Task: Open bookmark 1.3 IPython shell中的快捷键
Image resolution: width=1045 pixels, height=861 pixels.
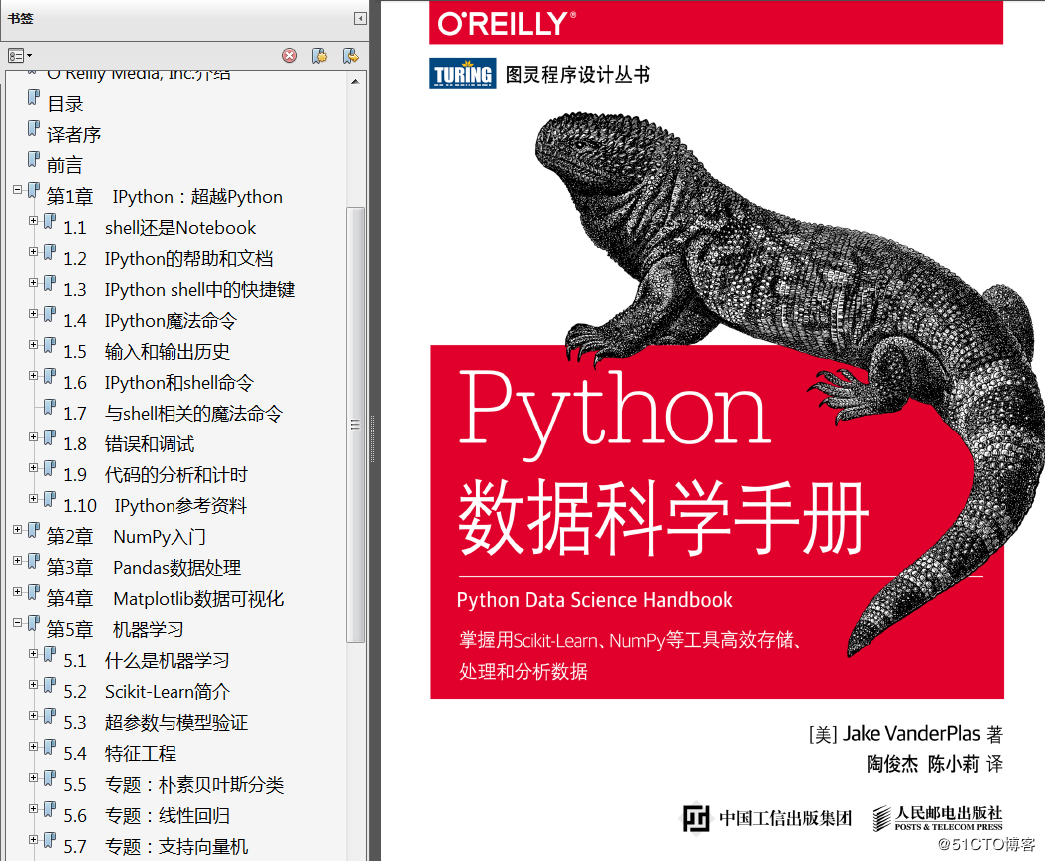Action: coord(179,290)
